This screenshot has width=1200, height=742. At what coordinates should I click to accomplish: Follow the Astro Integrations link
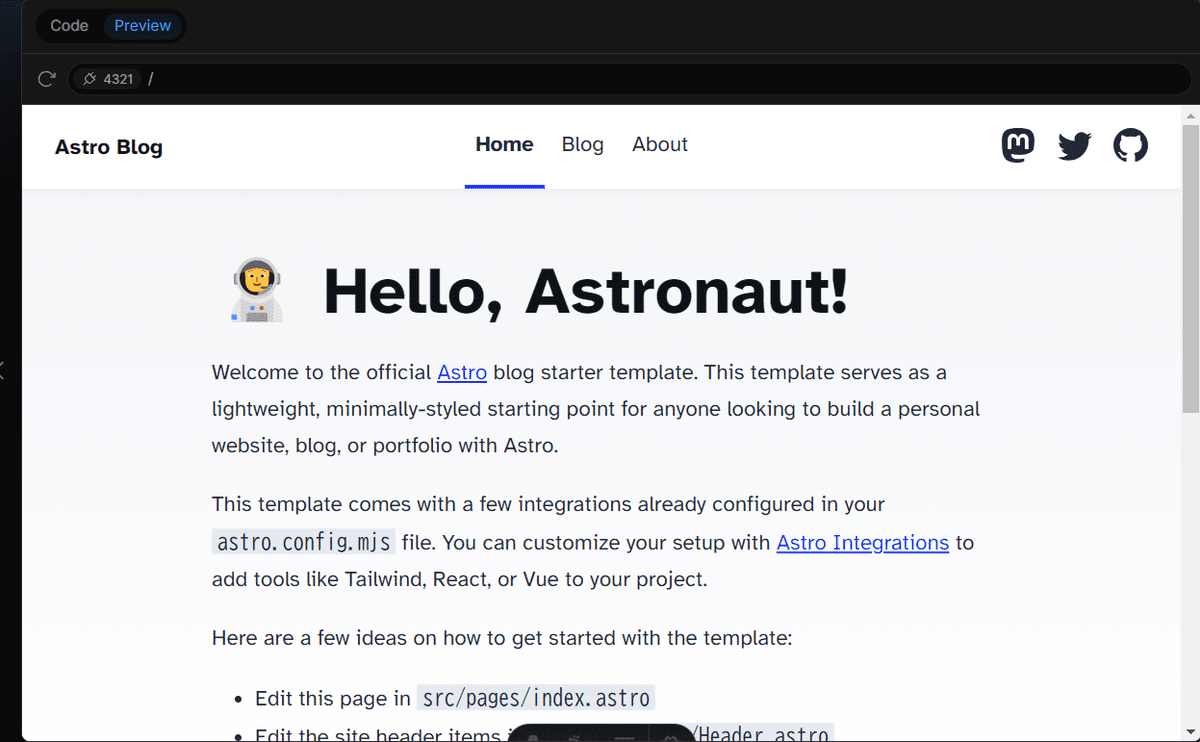tap(862, 543)
